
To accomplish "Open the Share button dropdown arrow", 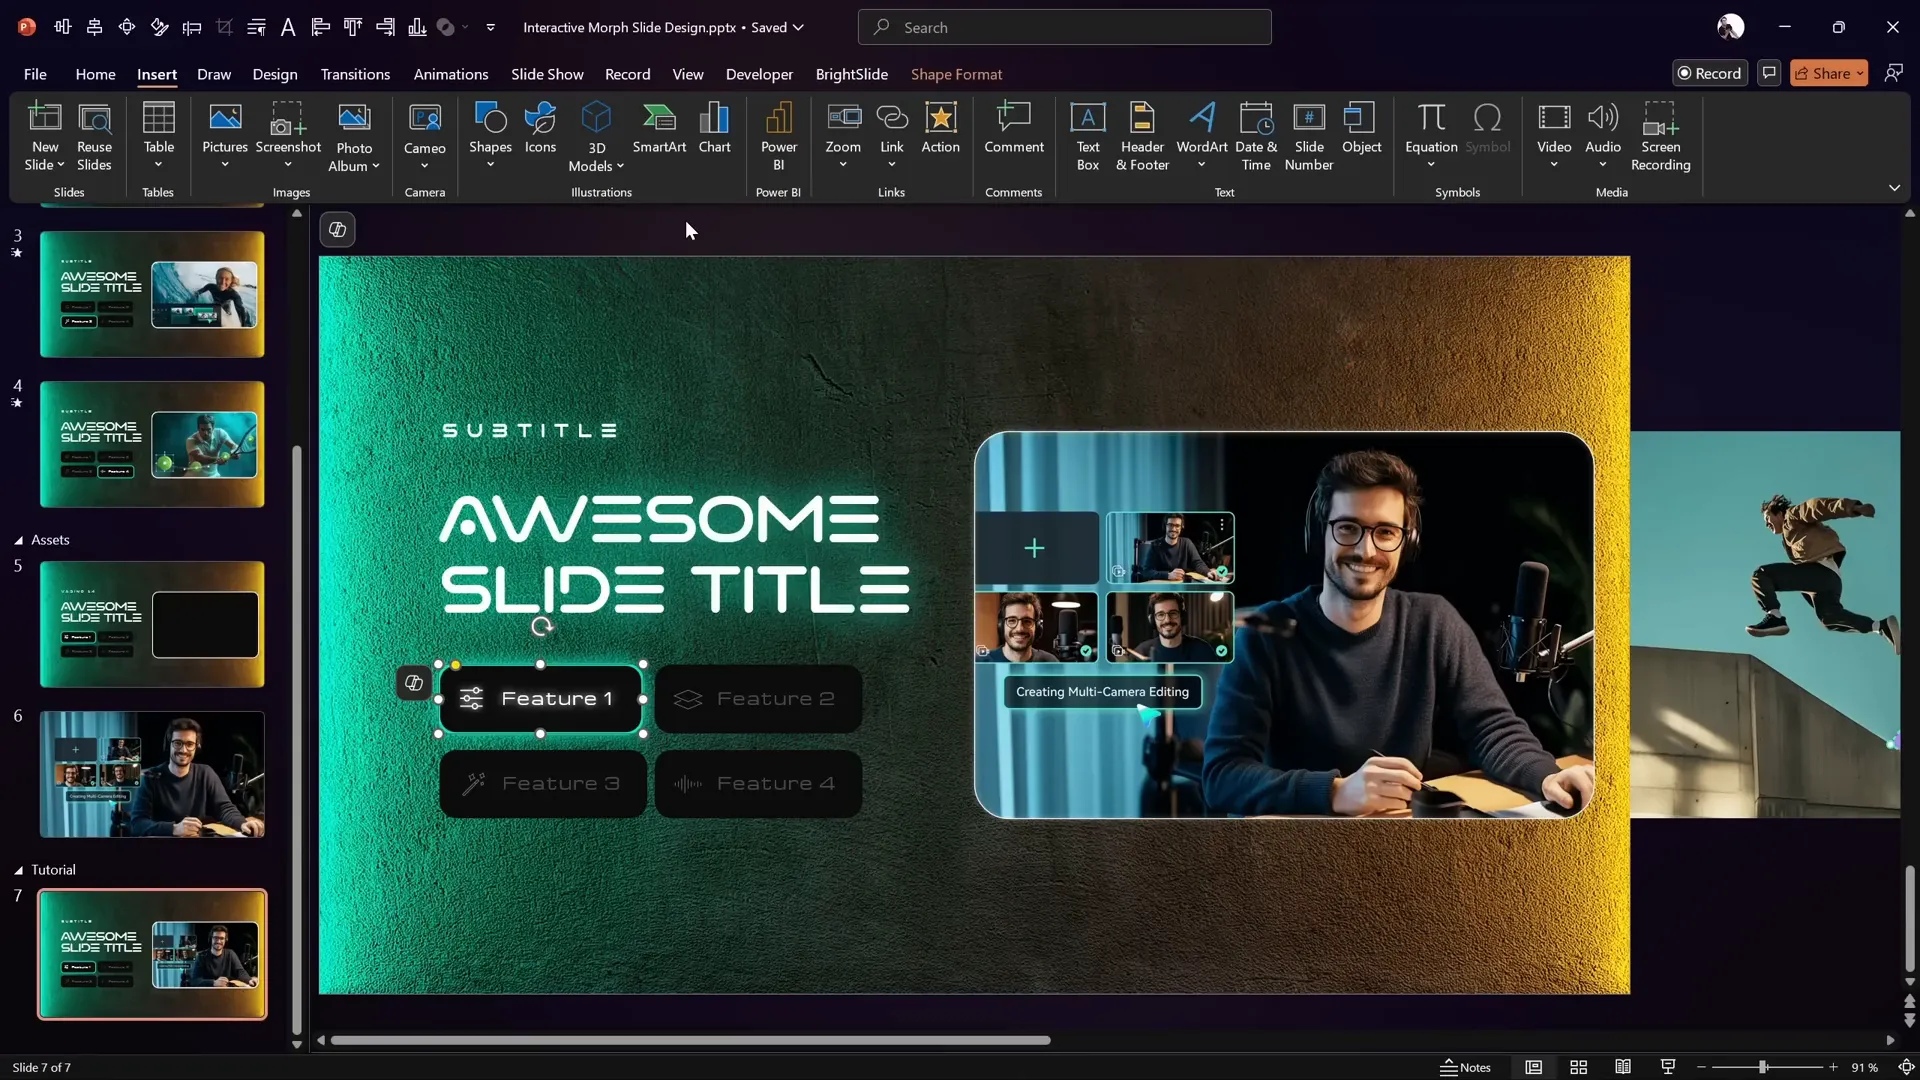I will pos(1860,73).
